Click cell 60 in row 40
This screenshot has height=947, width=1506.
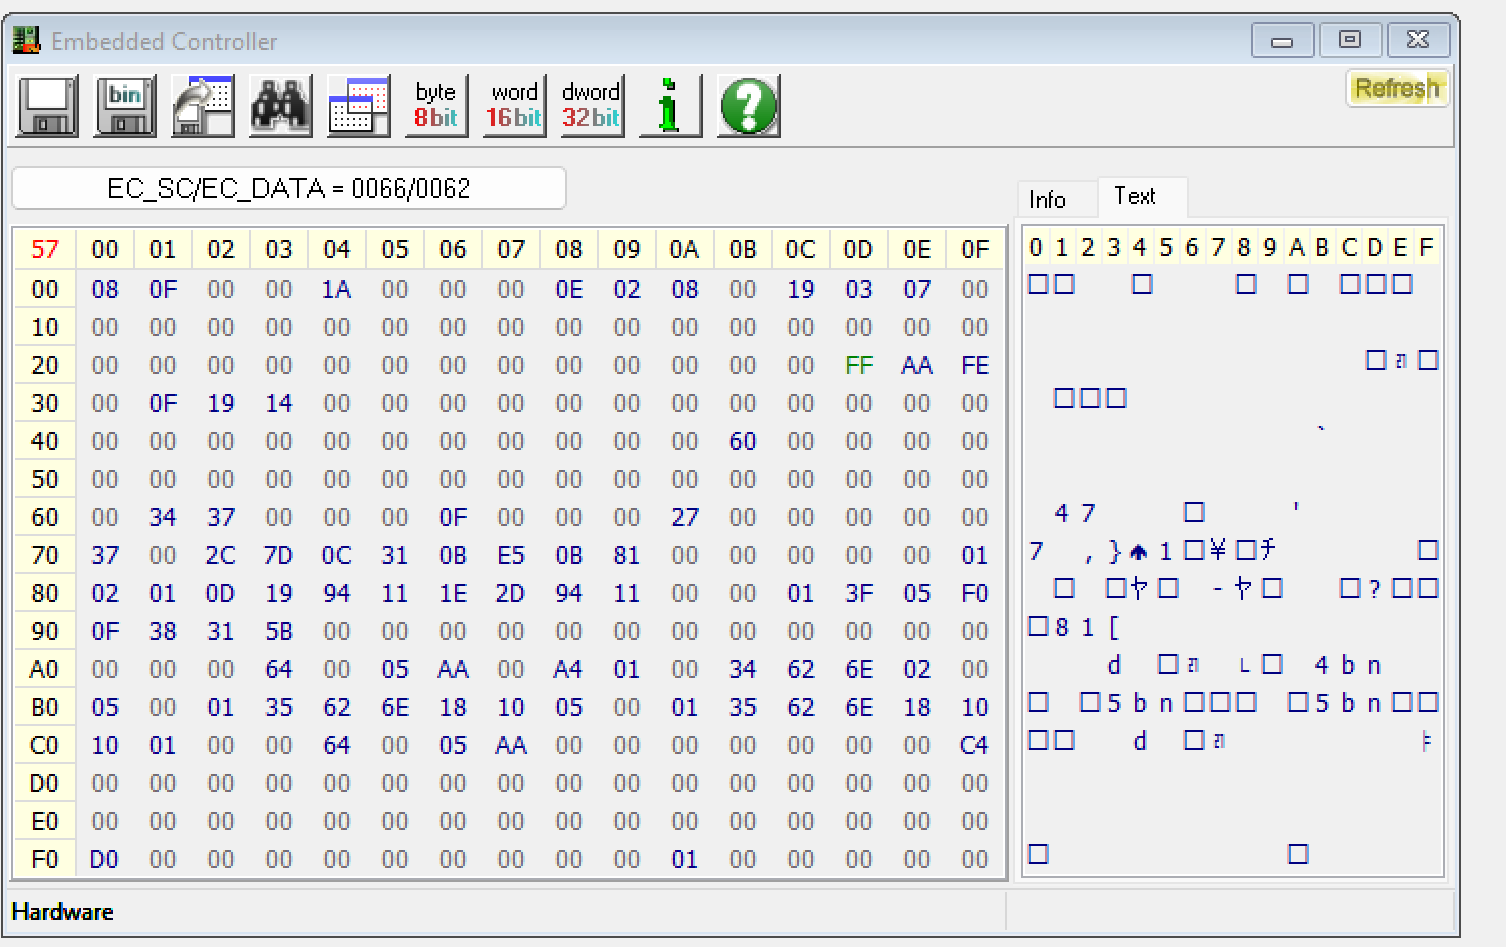(x=743, y=441)
